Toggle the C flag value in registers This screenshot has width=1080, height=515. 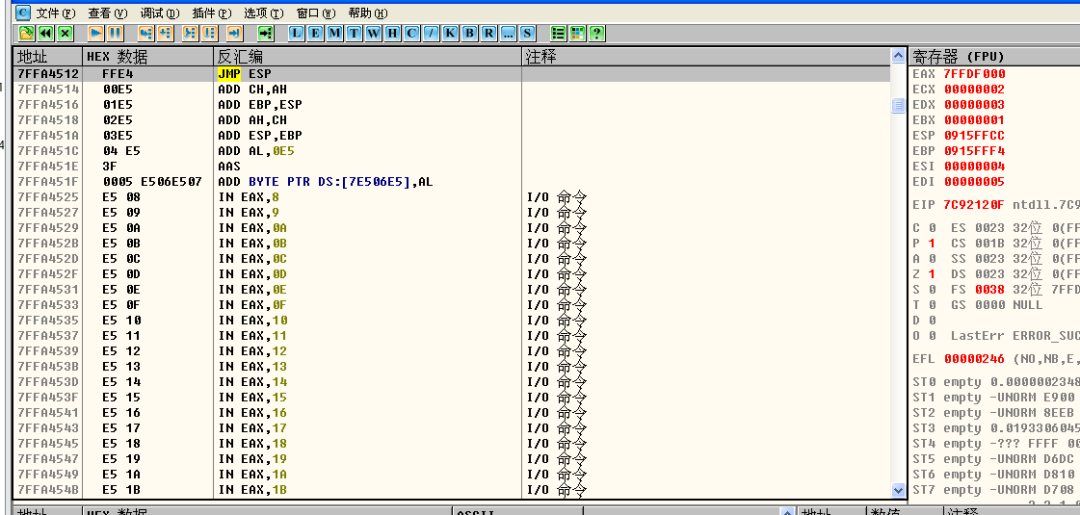coord(932,228)
